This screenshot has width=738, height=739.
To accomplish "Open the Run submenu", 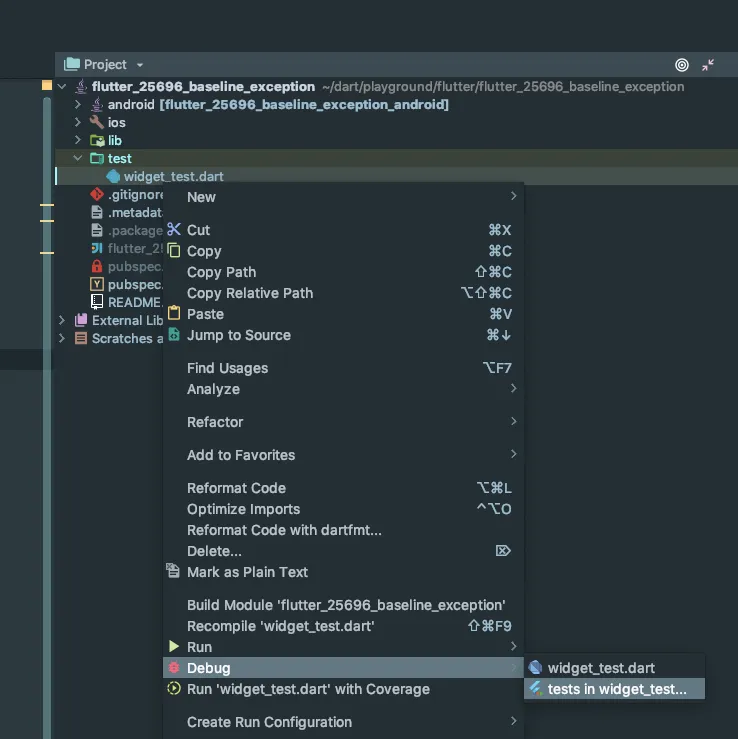I will pyautogui.click(x=343, y=647).
